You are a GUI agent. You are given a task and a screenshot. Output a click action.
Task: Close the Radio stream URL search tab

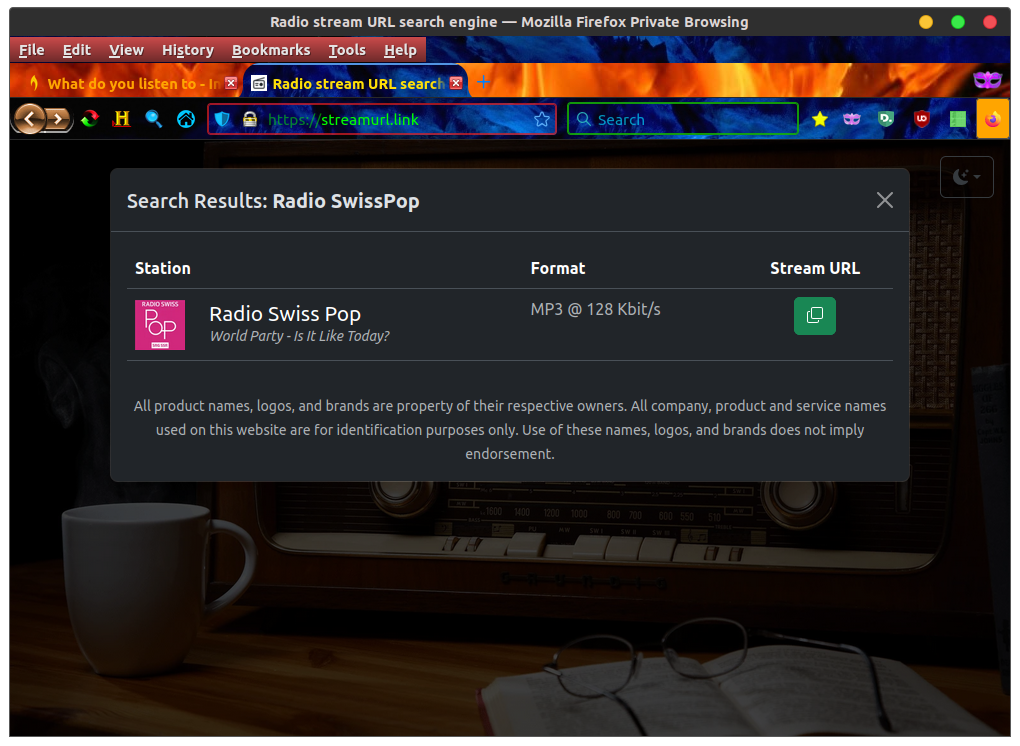pyautogui.click(x=456, y=83)
